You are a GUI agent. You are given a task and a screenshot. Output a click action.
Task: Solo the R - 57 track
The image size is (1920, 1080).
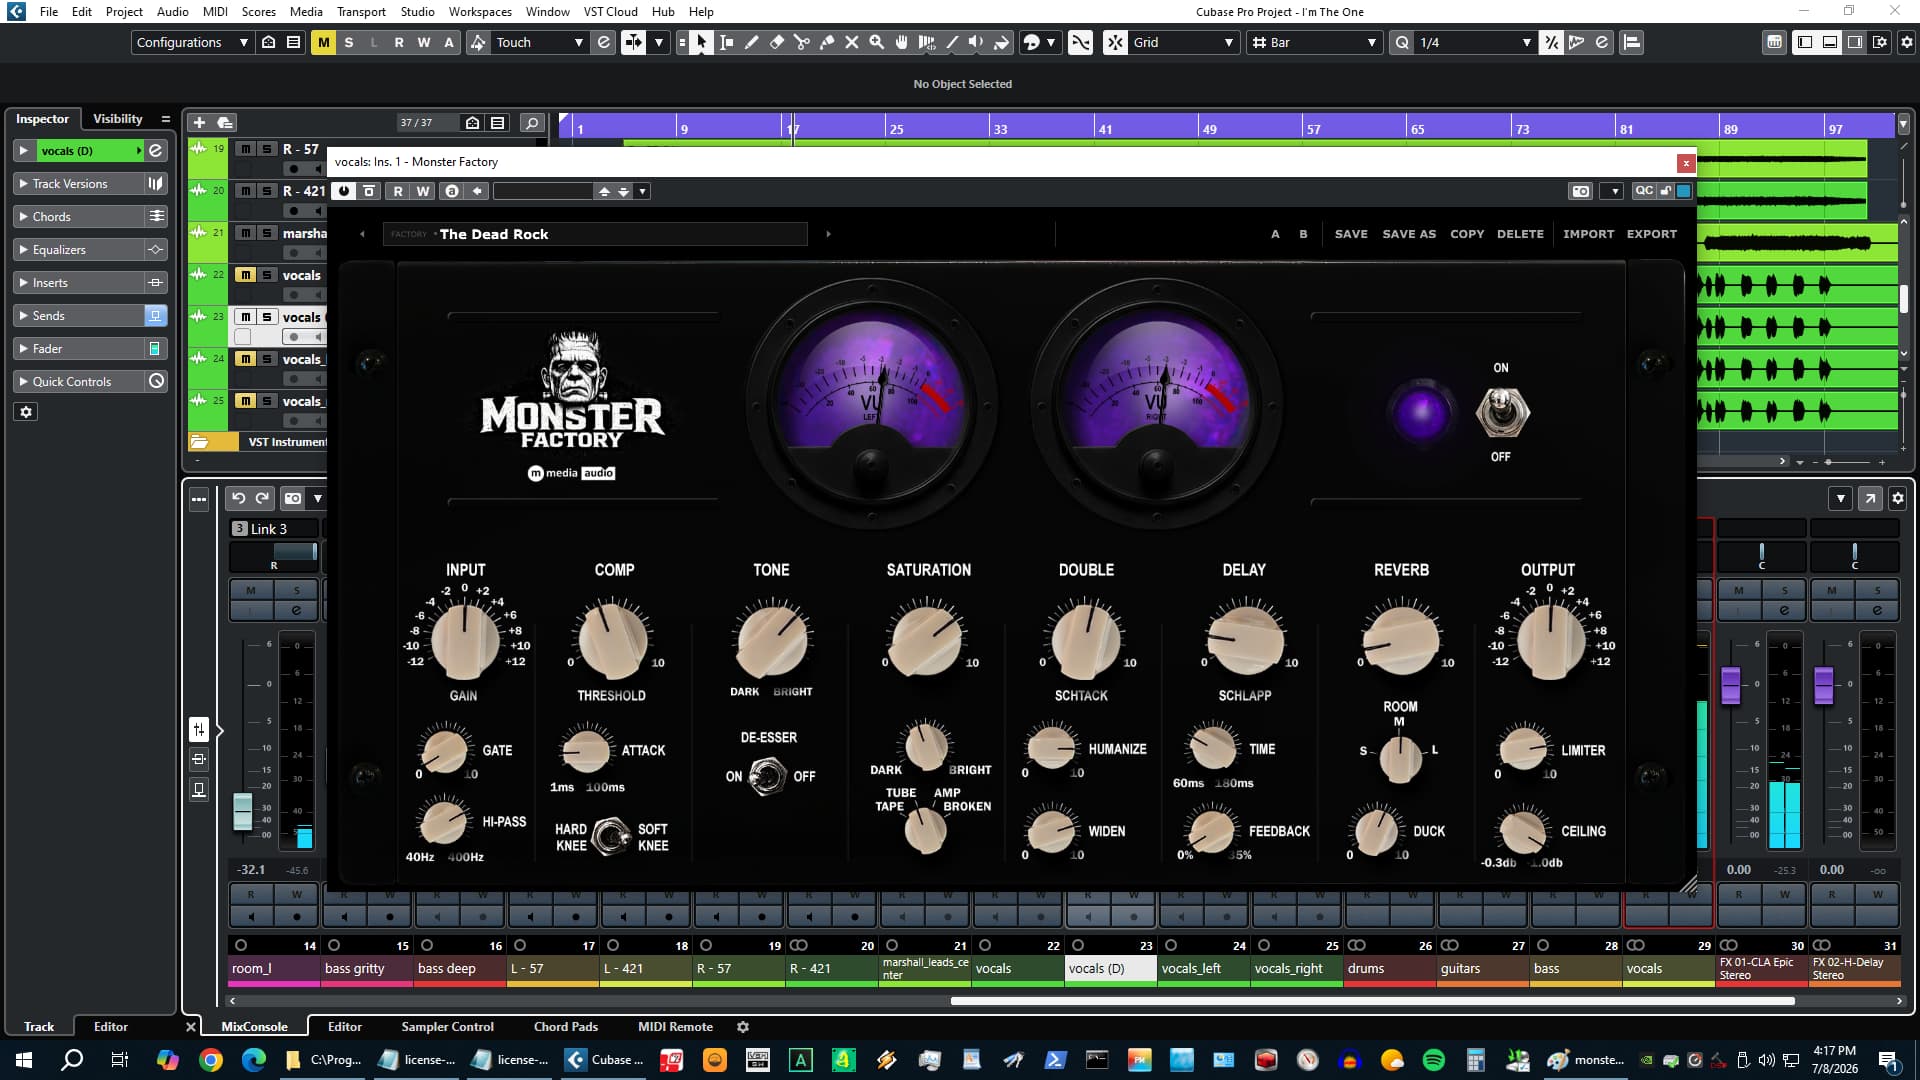pyautogui.click(x=267, y=149)
